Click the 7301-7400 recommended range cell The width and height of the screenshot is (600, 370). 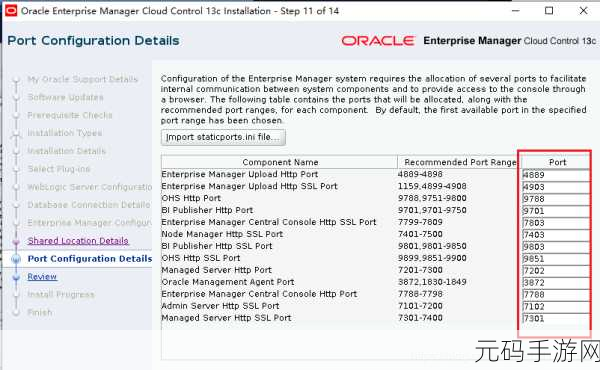420,318
